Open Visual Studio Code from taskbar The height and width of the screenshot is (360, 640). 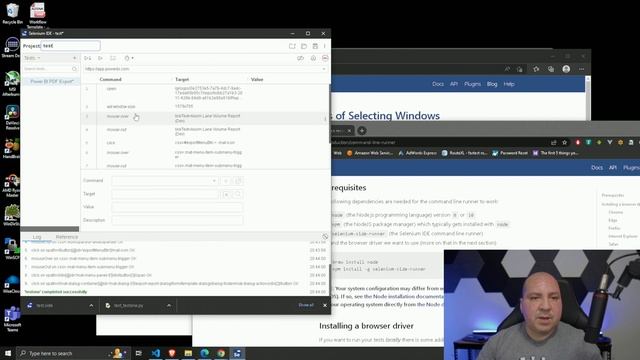click(156, 353)
